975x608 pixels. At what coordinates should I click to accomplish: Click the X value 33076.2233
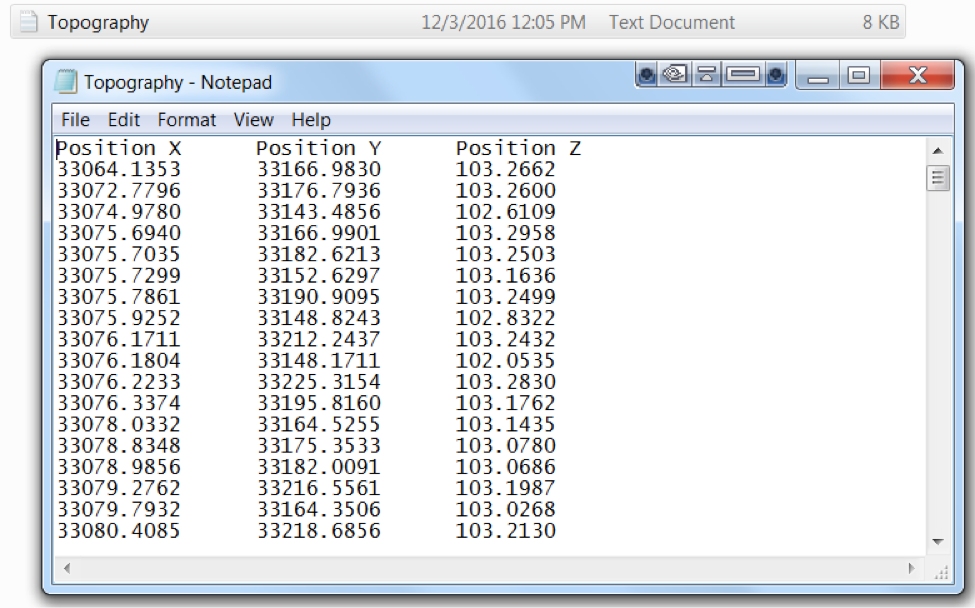pyautogui.click(x=119, y=381)
